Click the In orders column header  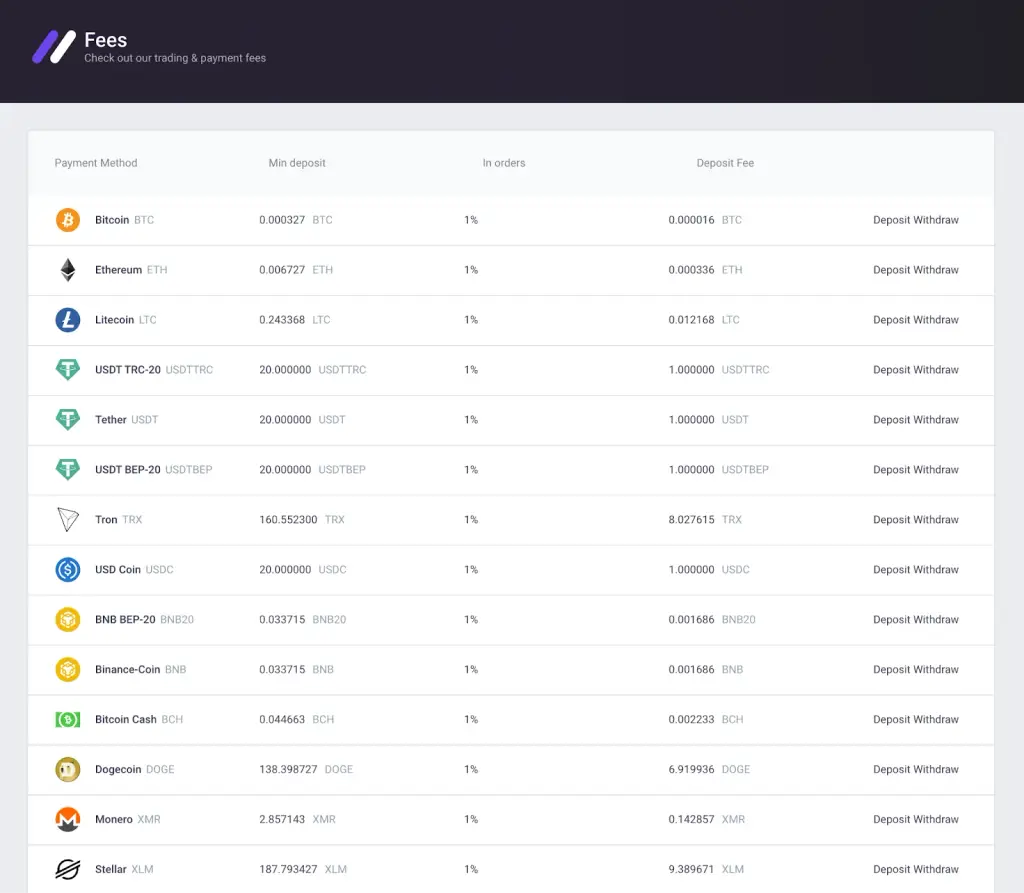[504, 163]
